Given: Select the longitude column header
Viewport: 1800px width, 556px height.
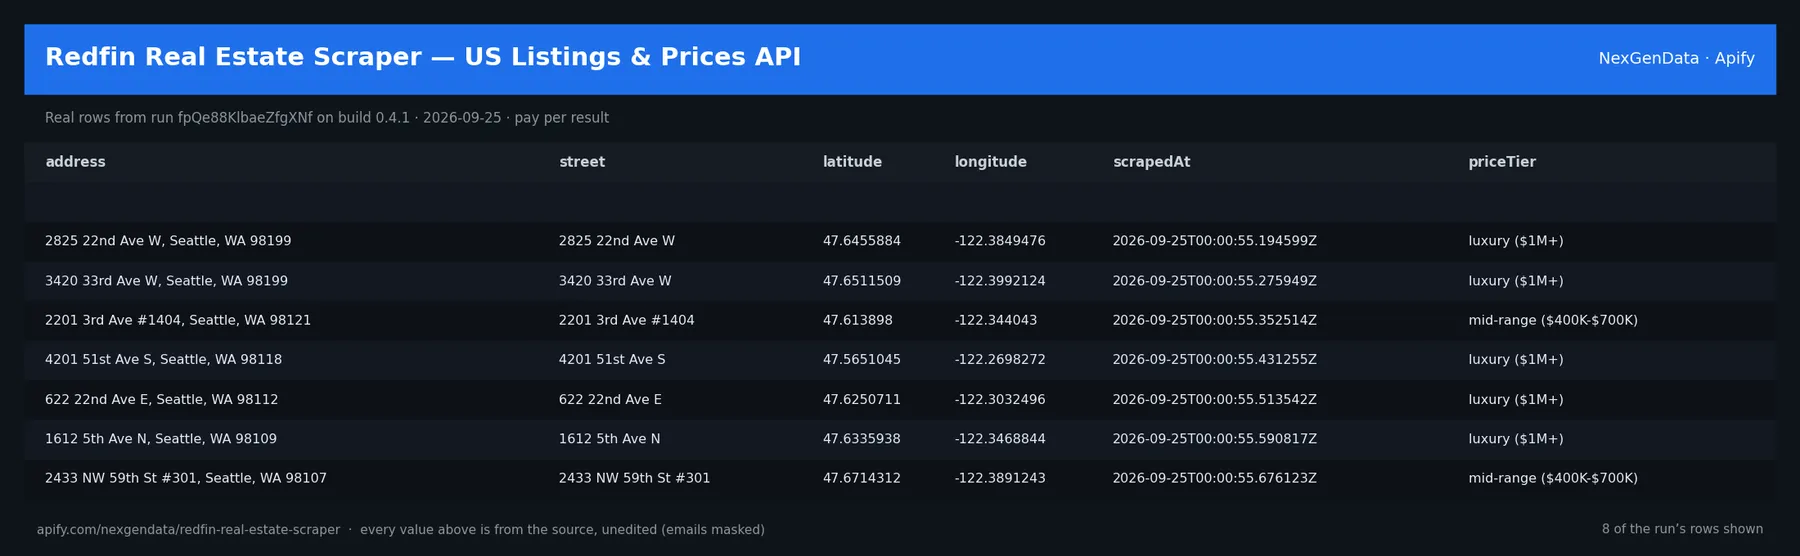Looking at the screenshot, I should point(990,162).
